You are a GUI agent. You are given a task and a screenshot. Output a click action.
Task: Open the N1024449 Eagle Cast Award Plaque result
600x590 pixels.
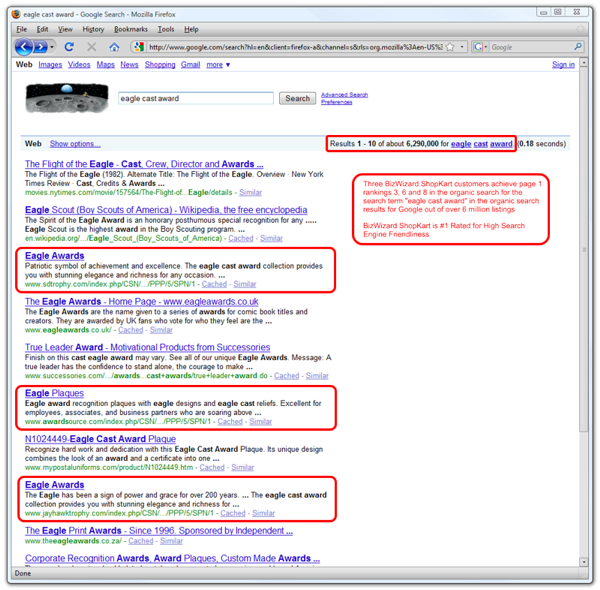100,439
